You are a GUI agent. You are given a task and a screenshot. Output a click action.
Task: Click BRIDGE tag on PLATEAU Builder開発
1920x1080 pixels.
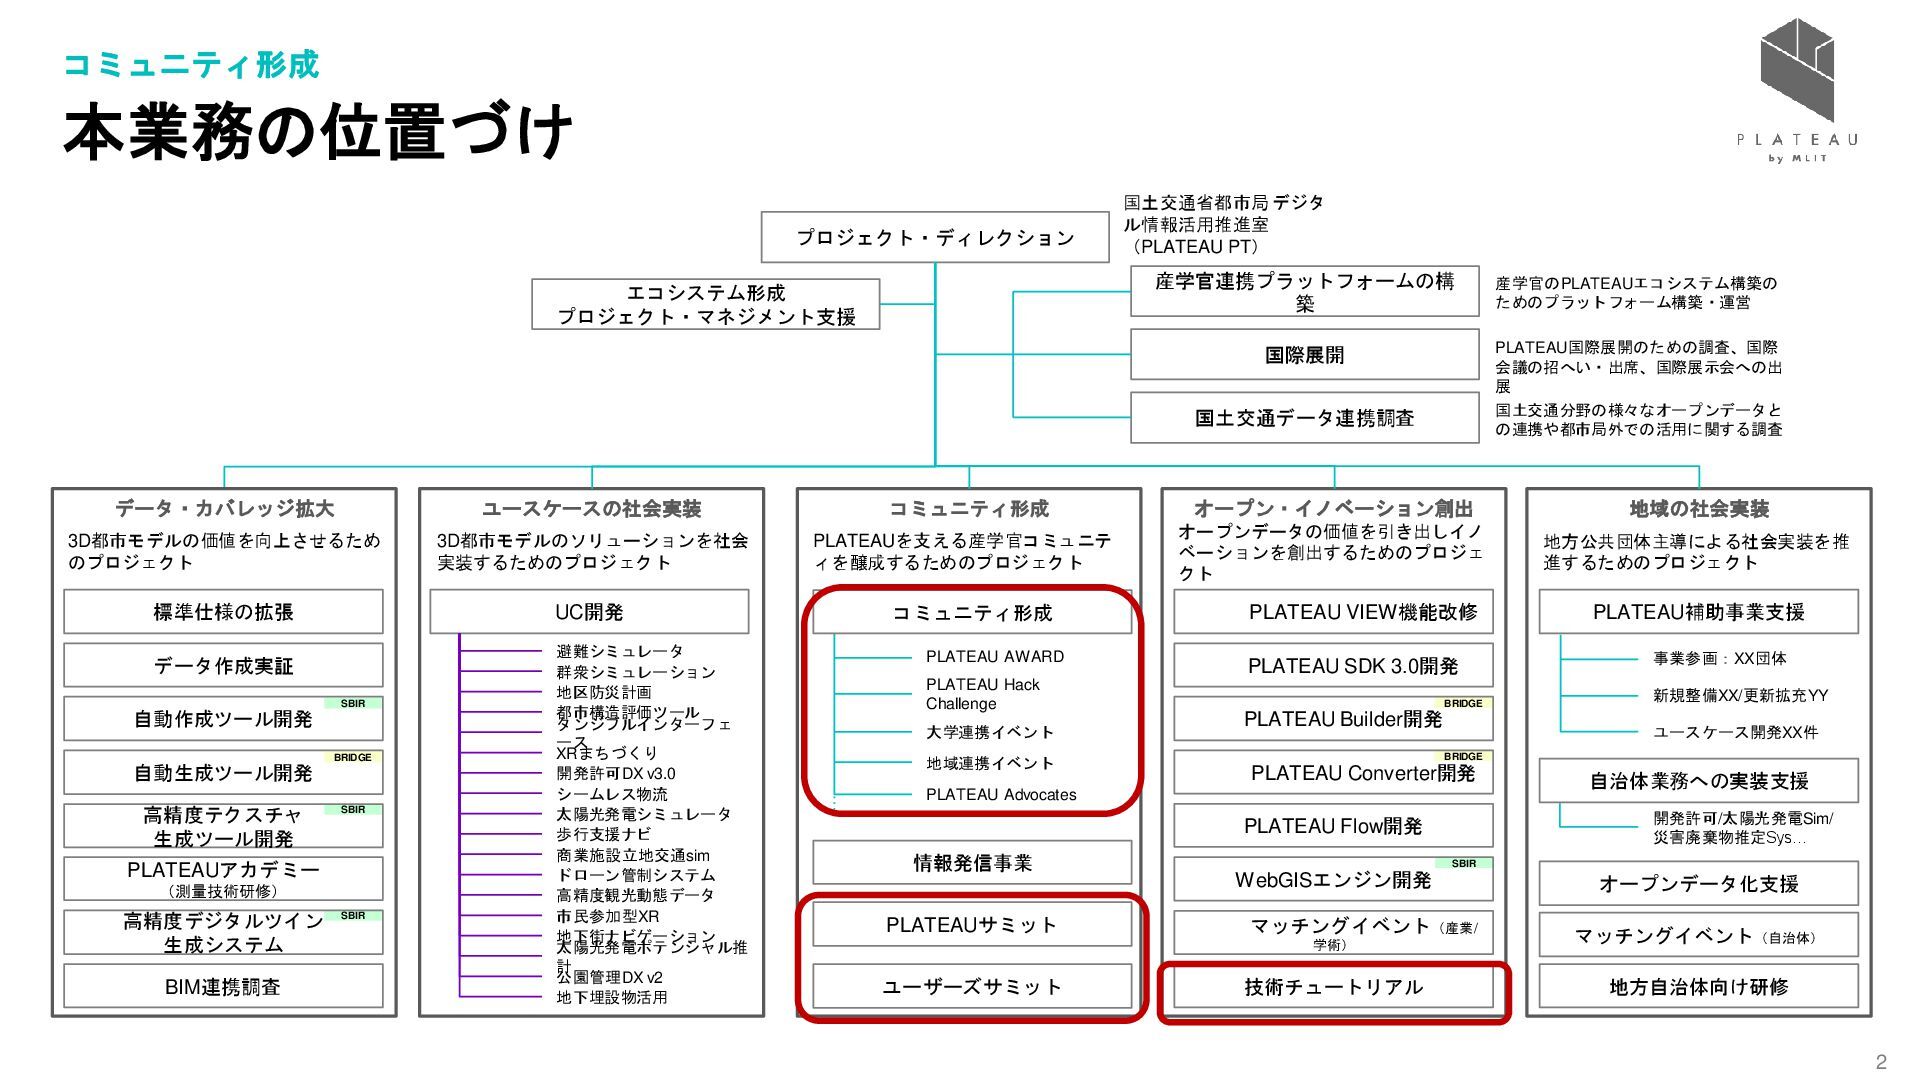[1463, 704]
